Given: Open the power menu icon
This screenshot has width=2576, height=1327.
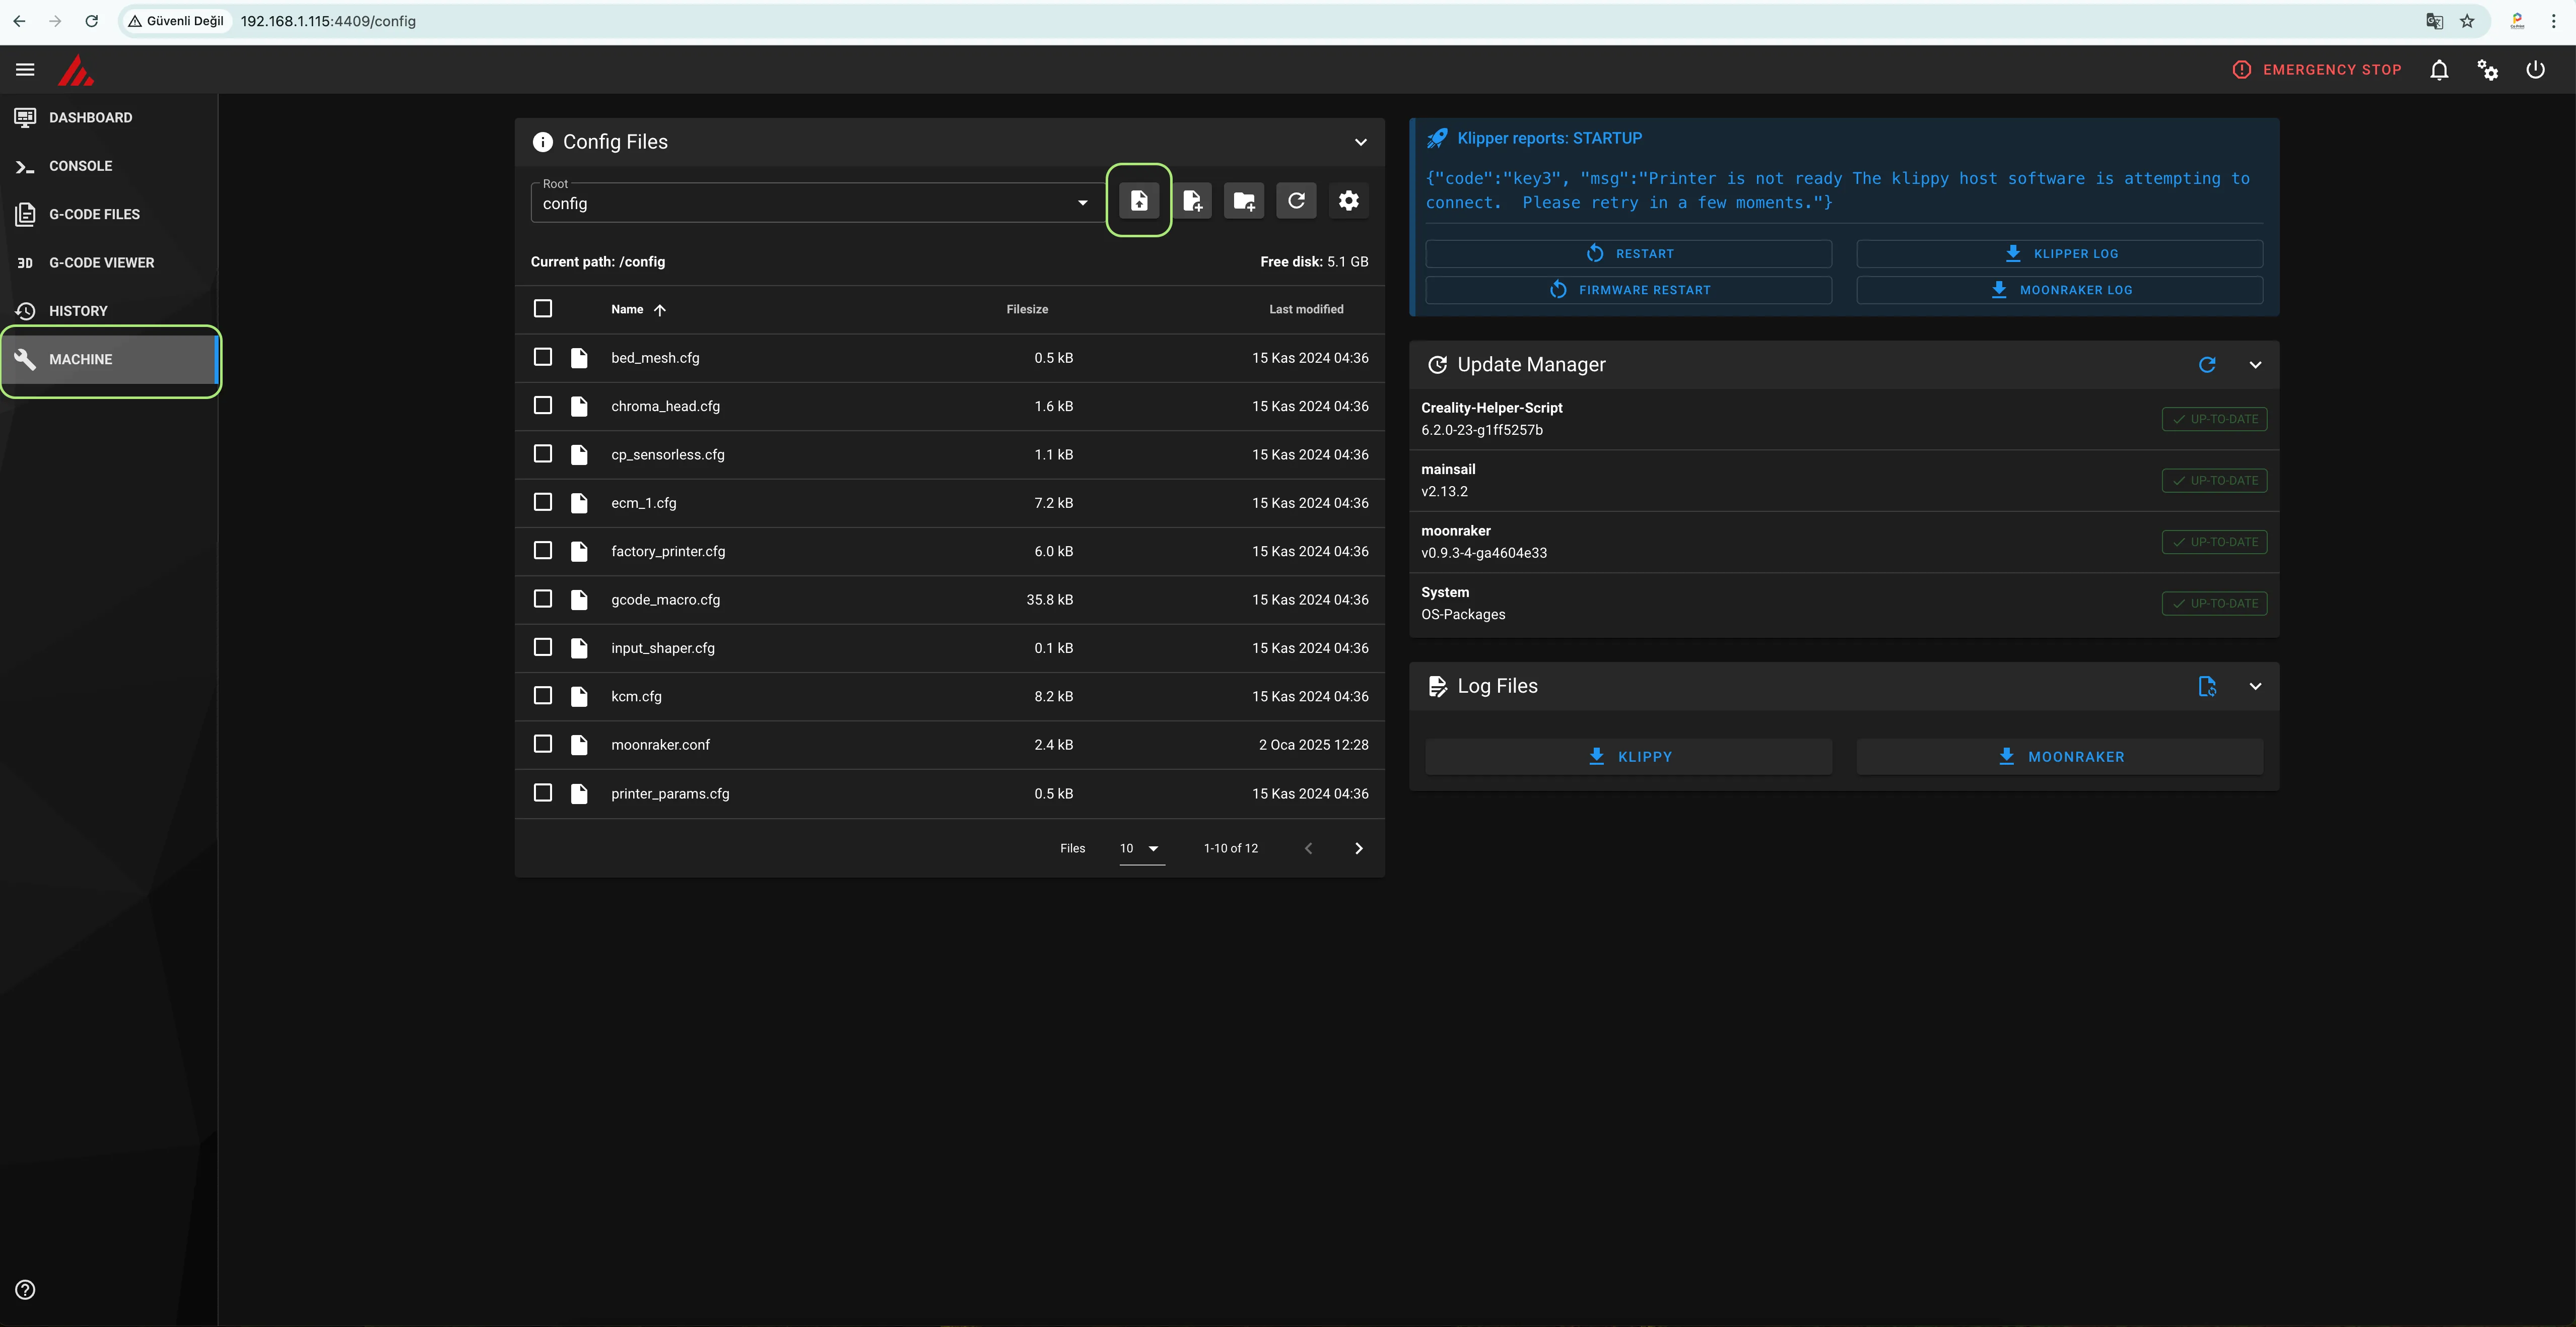Looking at the screenshot, I should tap(2535, 70).
